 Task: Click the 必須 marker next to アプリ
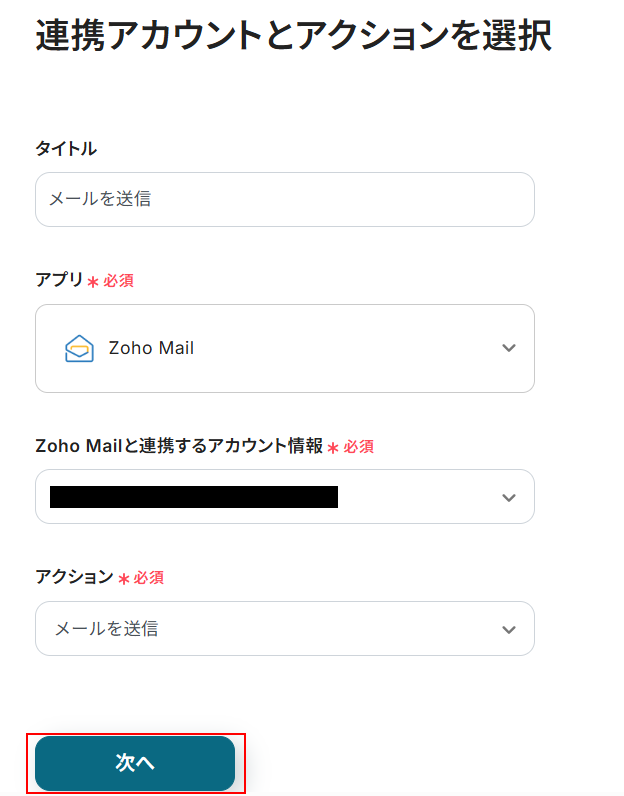(x=118, y=281)
